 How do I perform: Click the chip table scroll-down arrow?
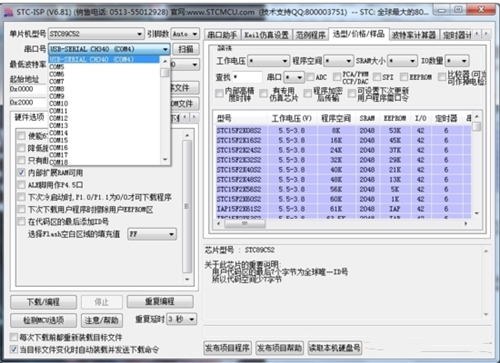pos(477,213)
